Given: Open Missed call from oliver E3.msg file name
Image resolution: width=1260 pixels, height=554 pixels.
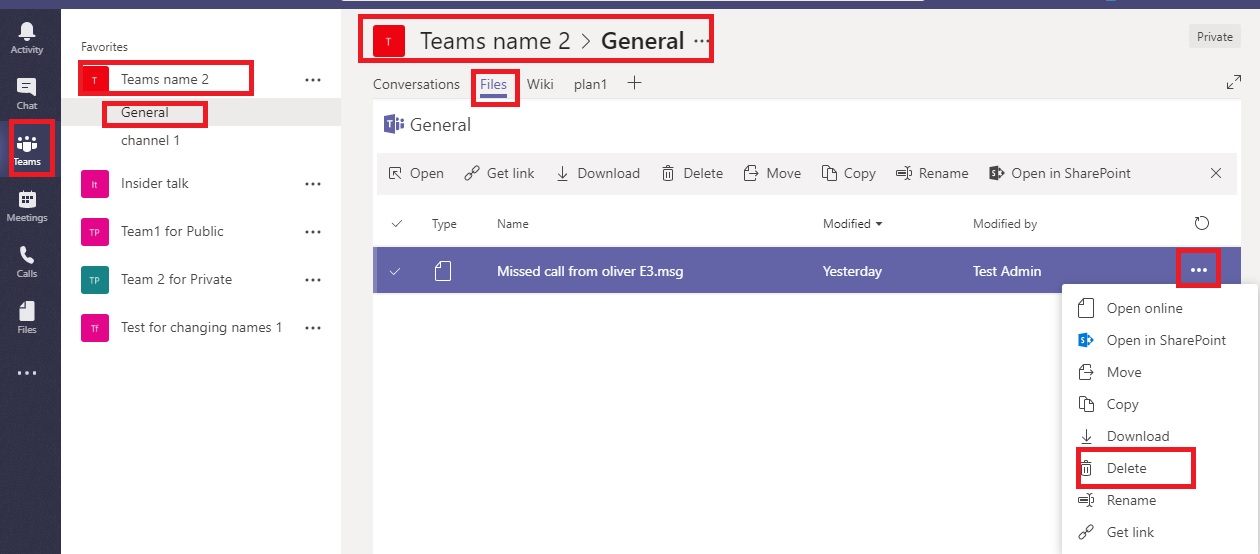Looking at the screenshot, I should coord(590,271).
